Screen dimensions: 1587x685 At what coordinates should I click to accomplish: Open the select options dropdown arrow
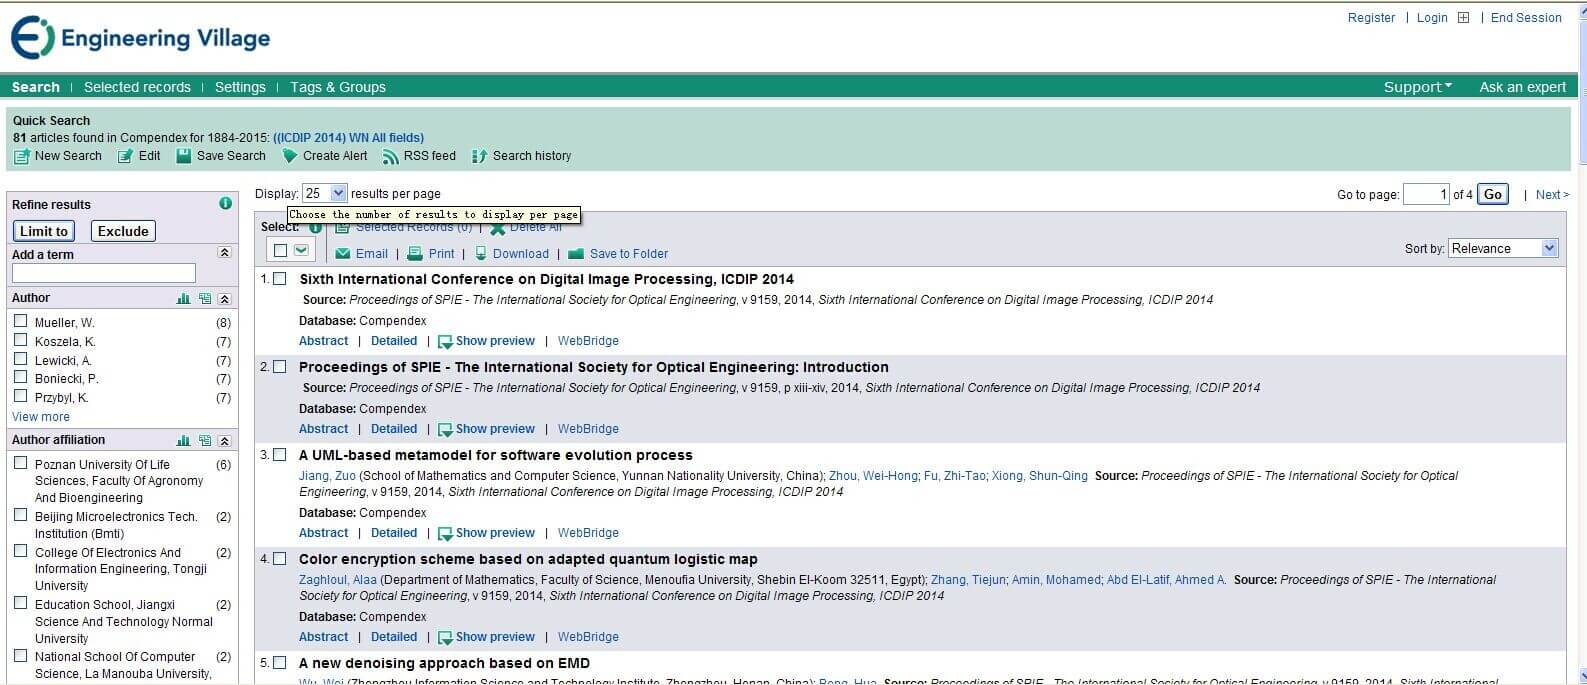301,250
